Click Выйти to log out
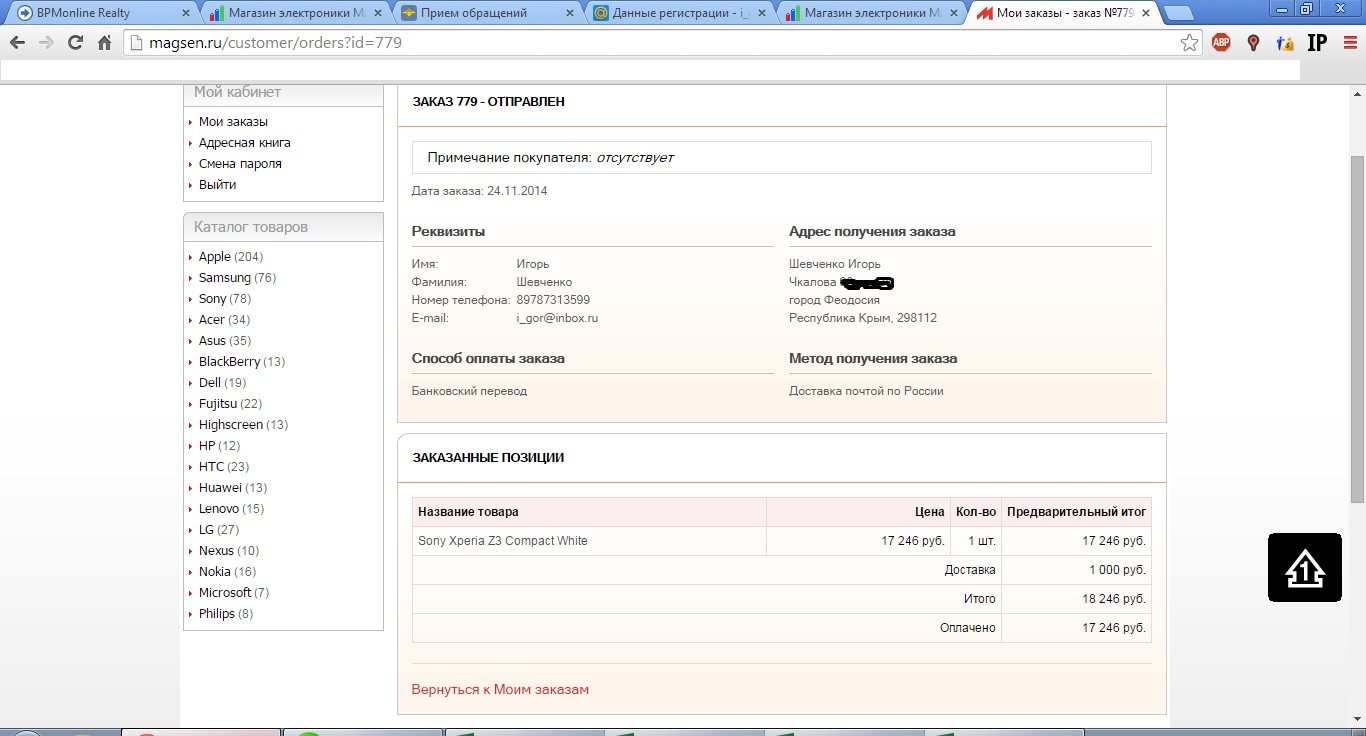 (218, 185)
